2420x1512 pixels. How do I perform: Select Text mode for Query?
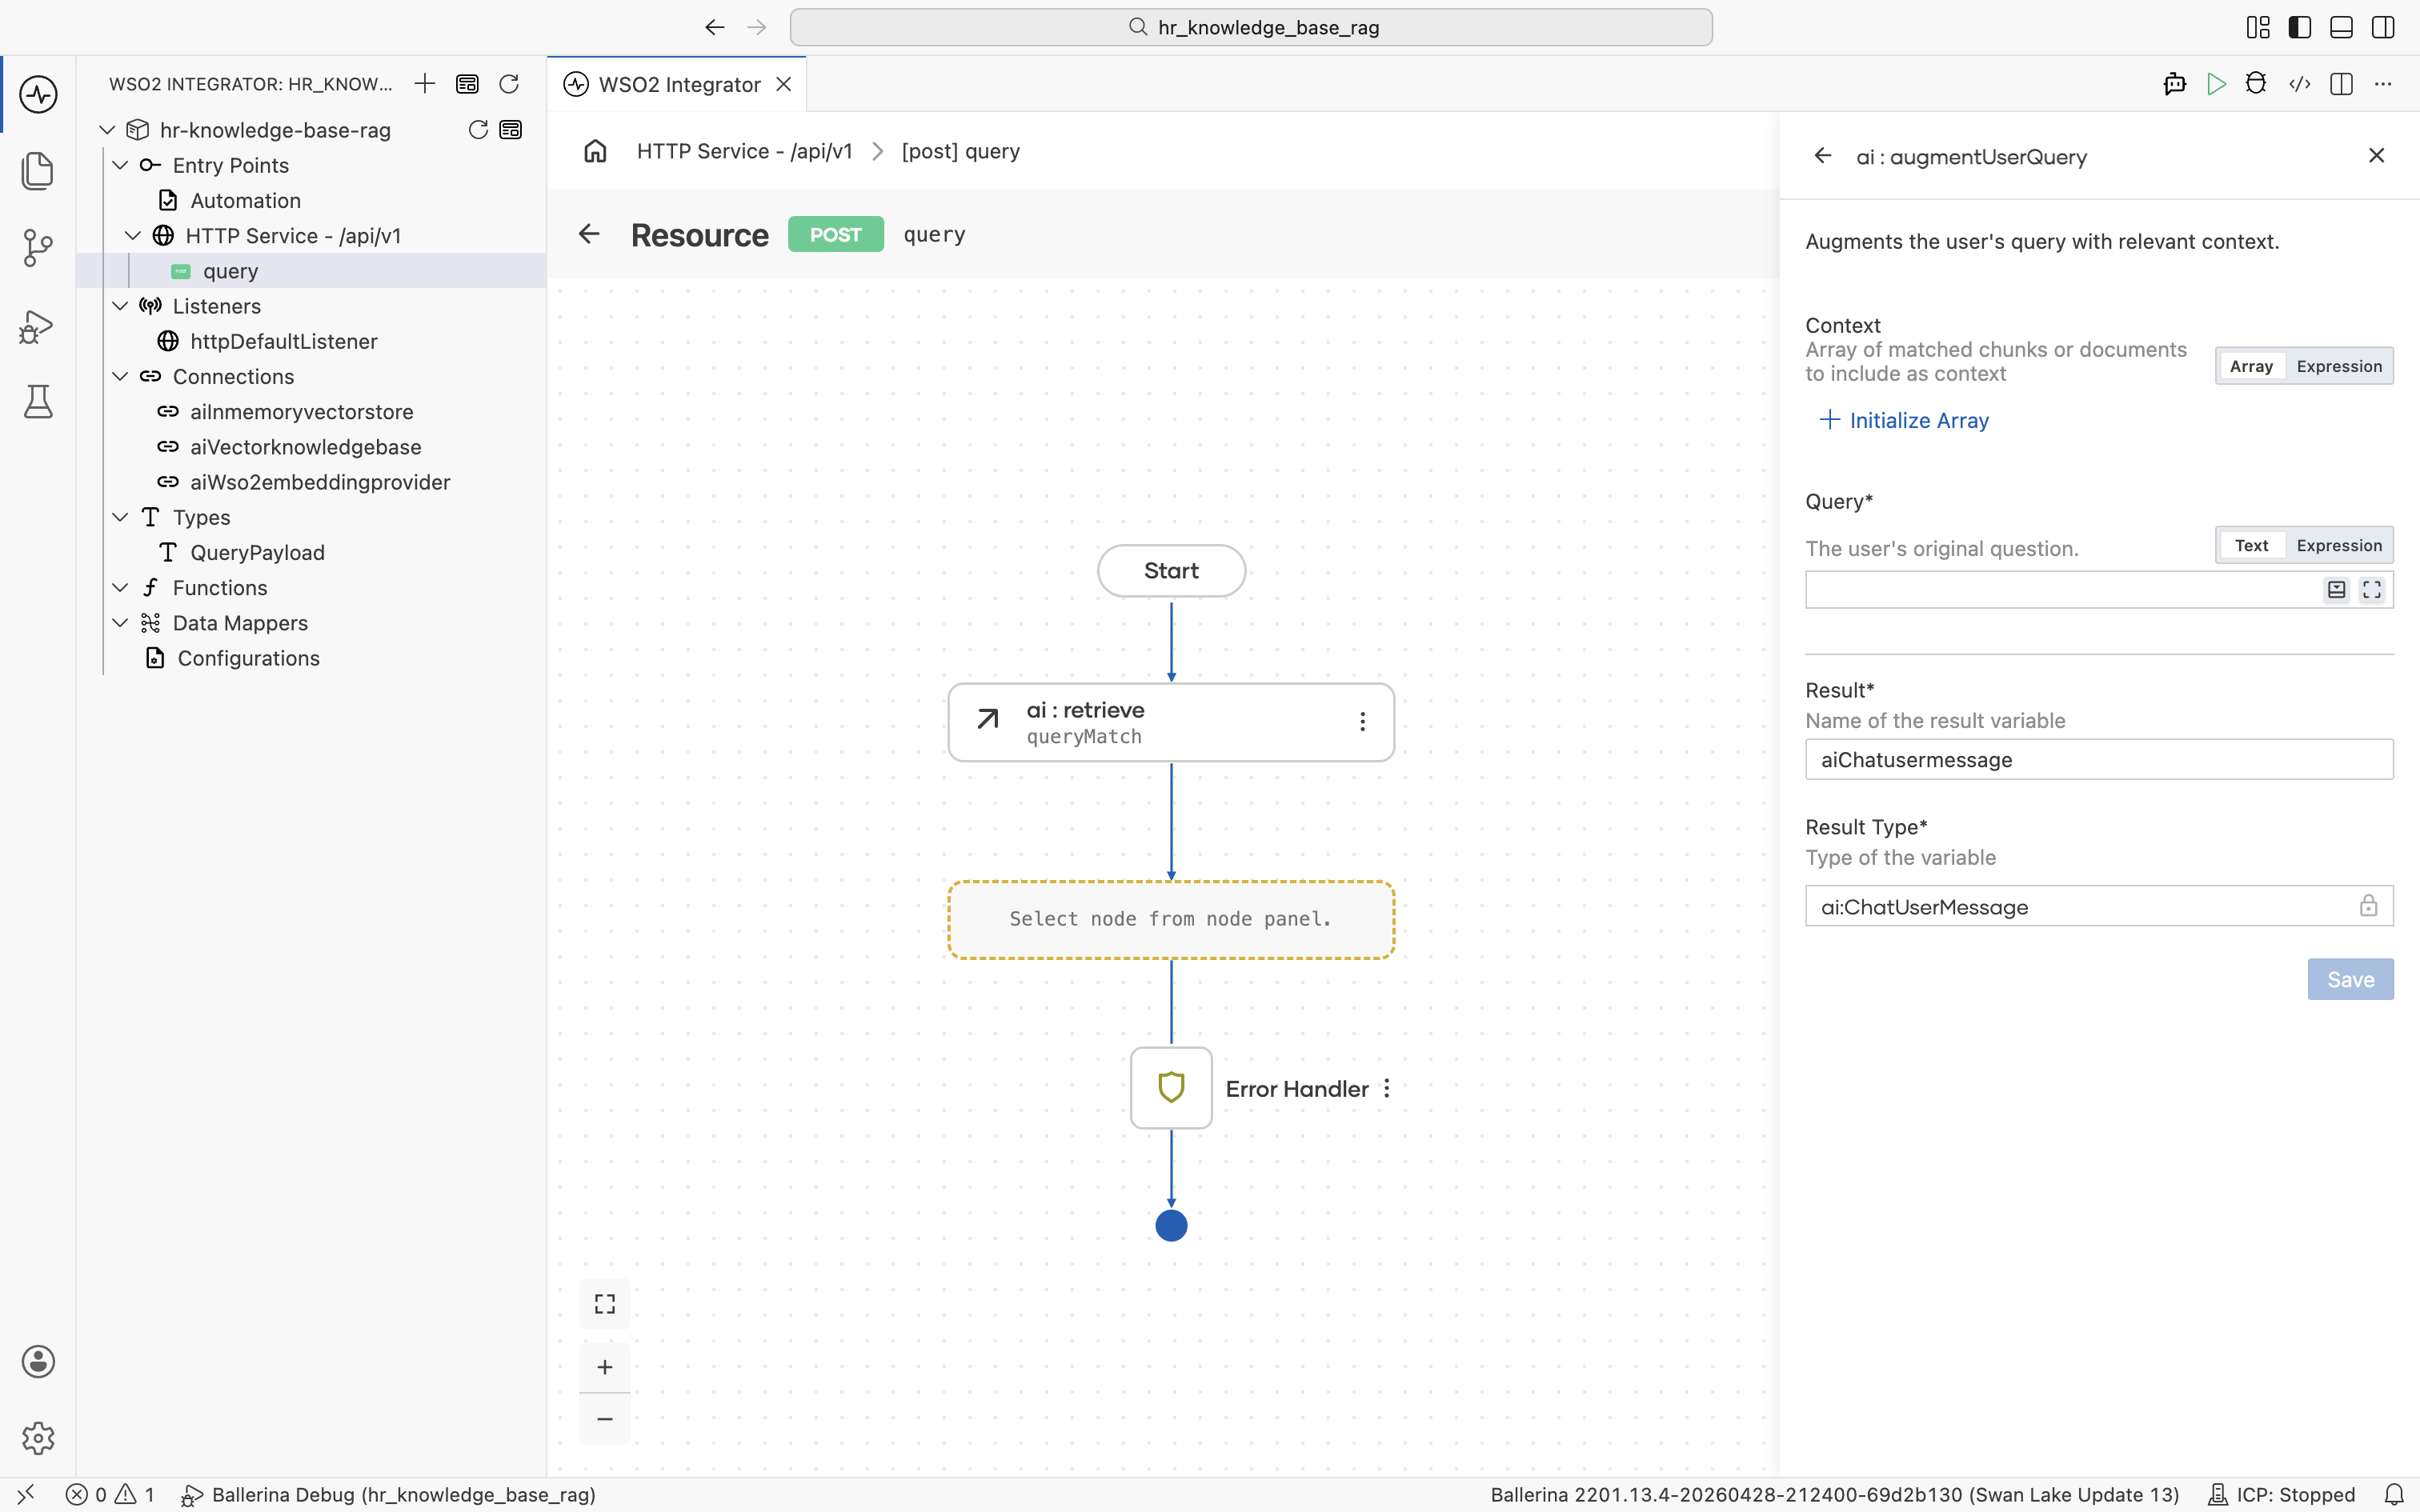[2251, 545]
